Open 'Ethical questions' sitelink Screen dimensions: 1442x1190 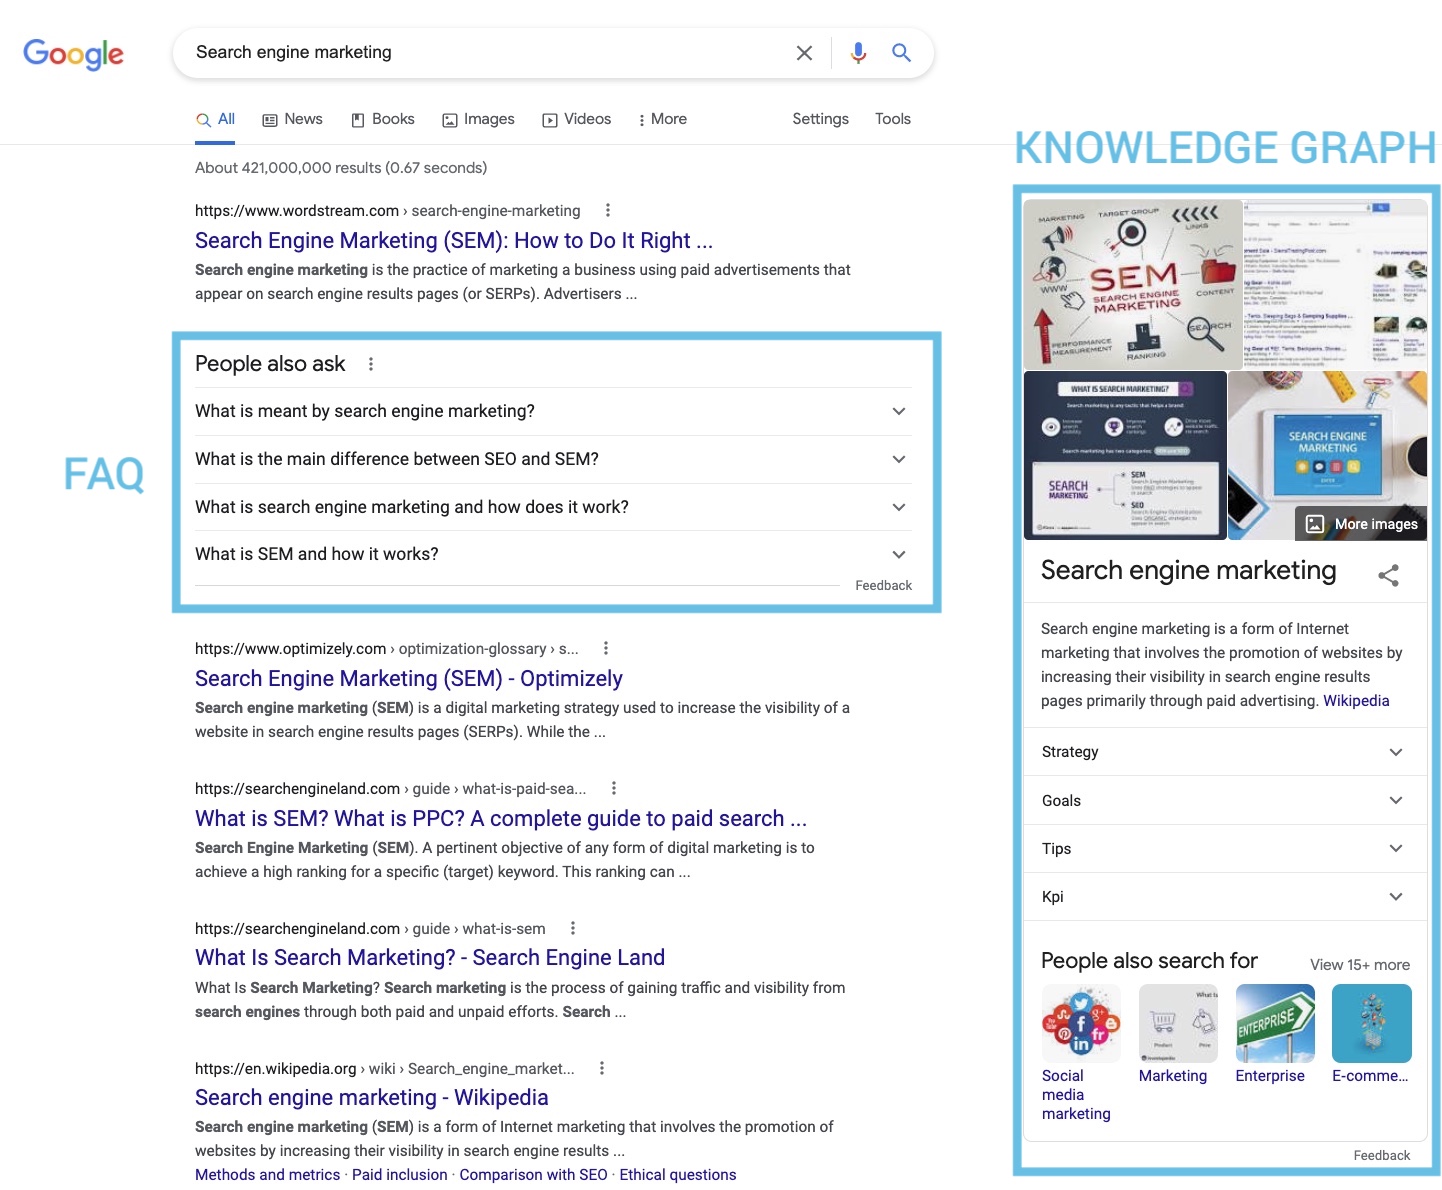678,1175
